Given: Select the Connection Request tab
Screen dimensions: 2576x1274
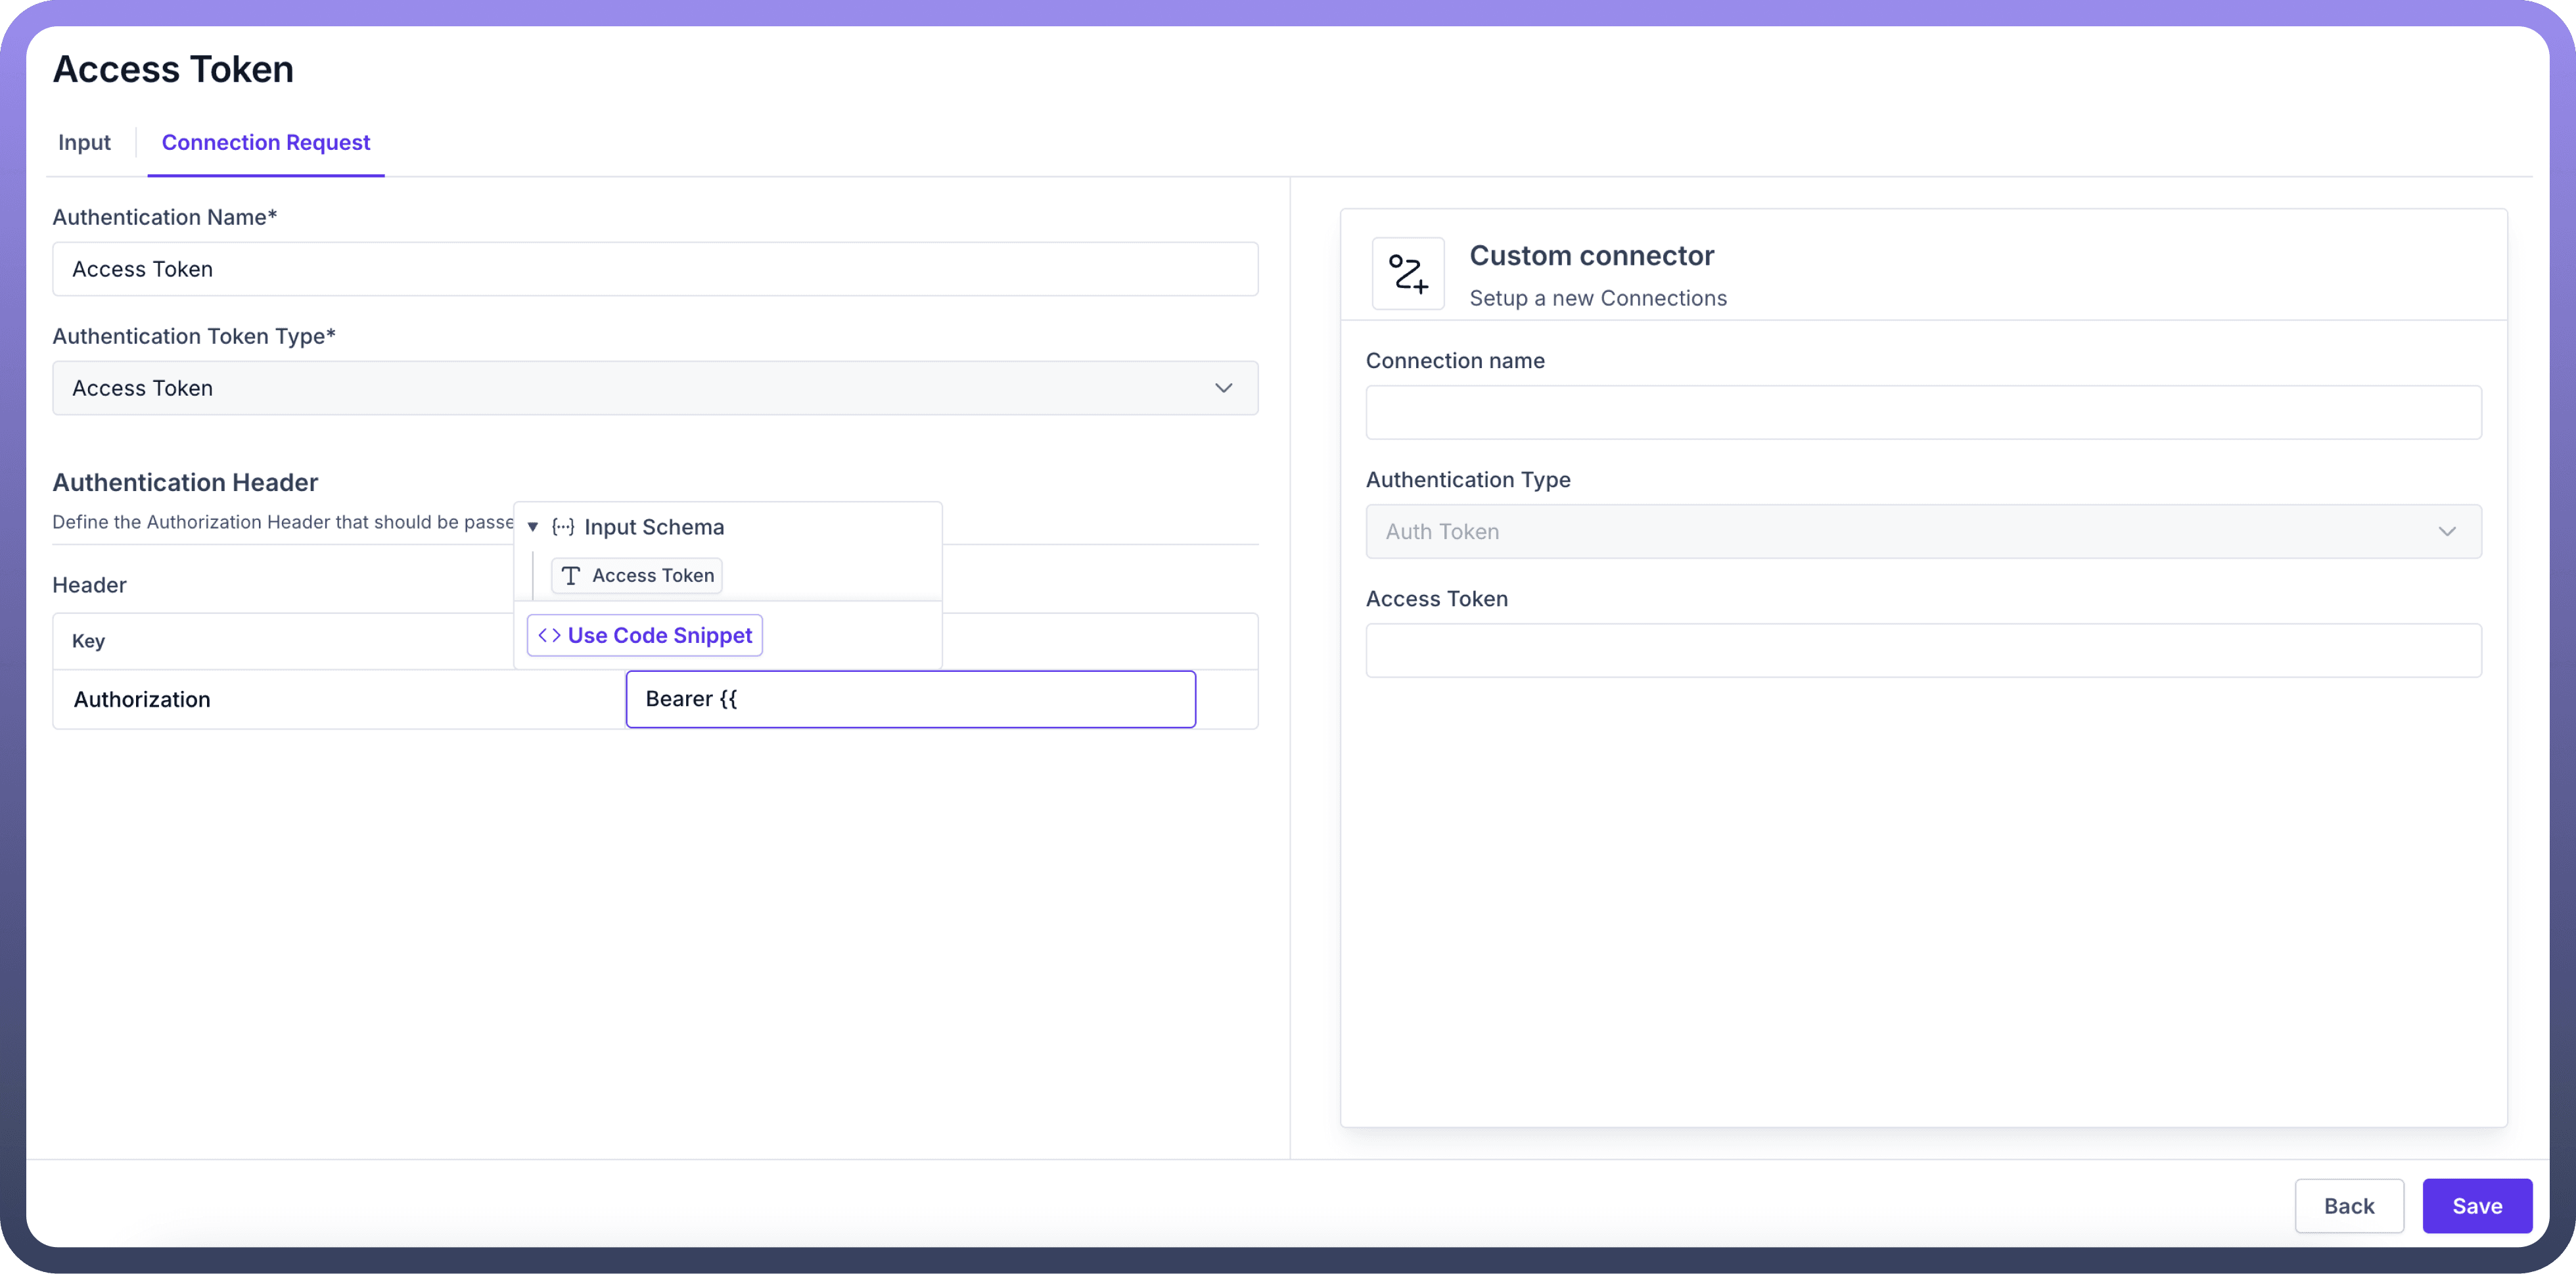Looking at the screenshot, I should coord(265,143).
